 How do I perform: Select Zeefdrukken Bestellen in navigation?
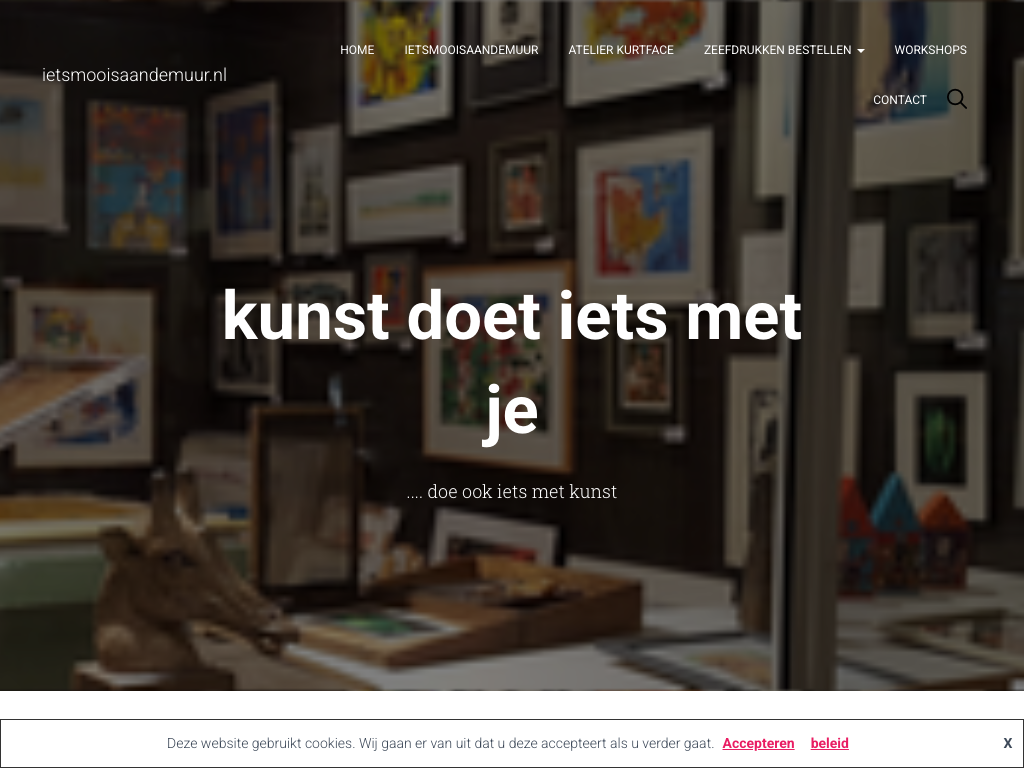(x=777, y=50)
